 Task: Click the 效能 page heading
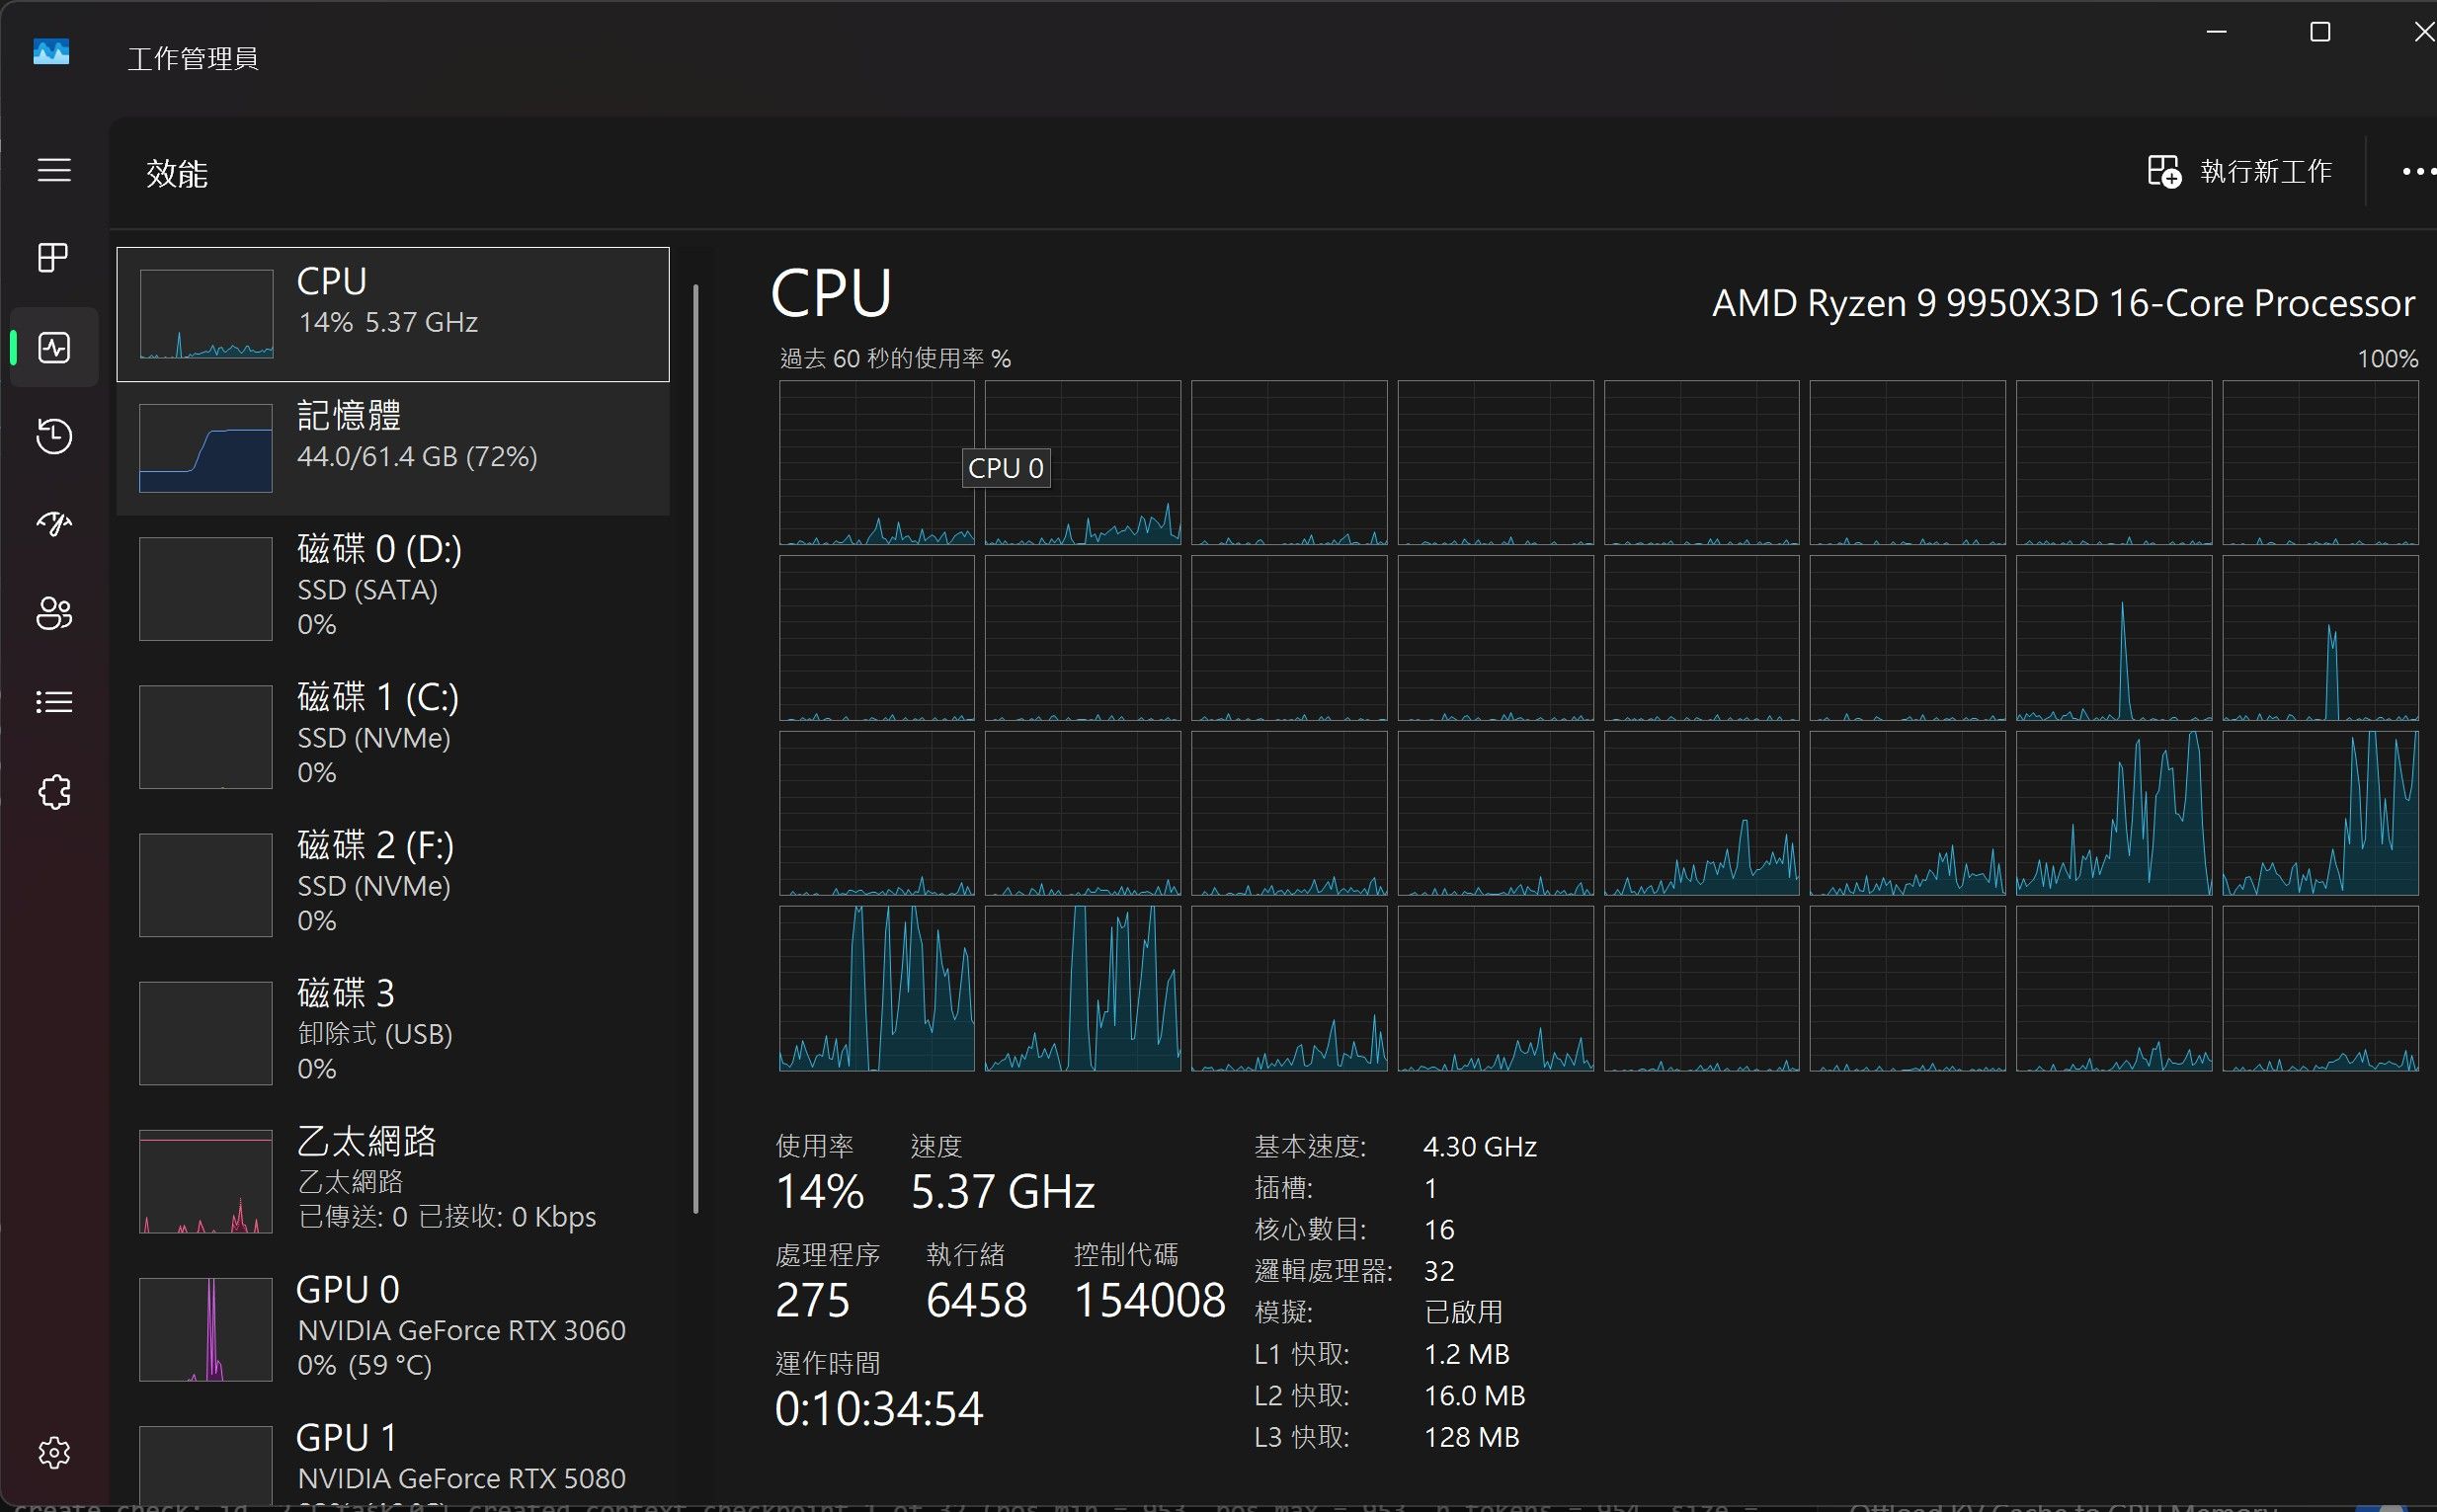click(x=177, y=174)
